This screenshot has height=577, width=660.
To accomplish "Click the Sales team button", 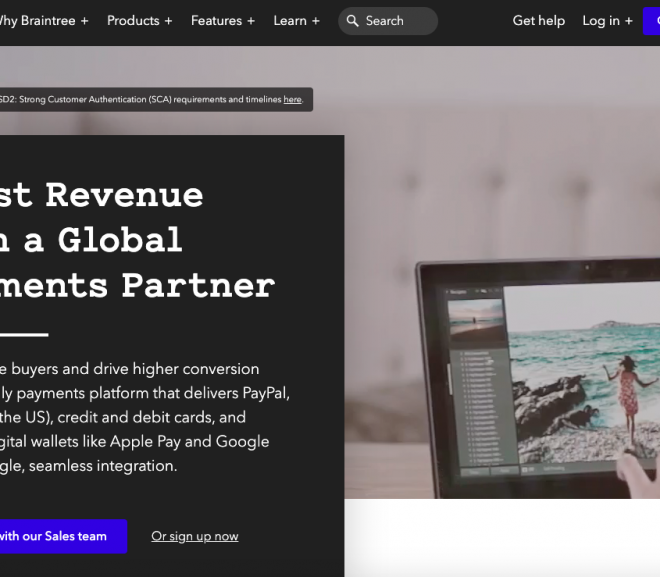I will click(x=63, y=536).
